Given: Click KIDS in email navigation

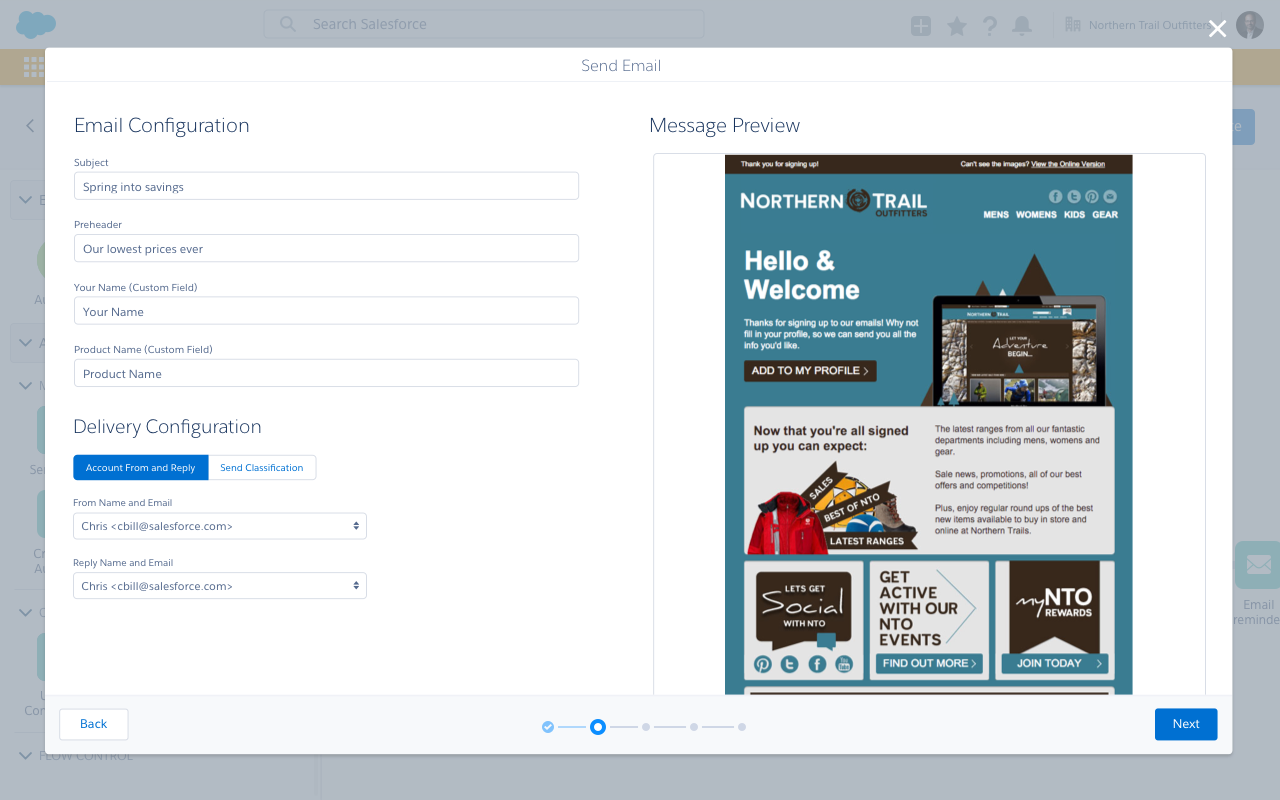Looking at the screenshot, I should (1074, 215).
